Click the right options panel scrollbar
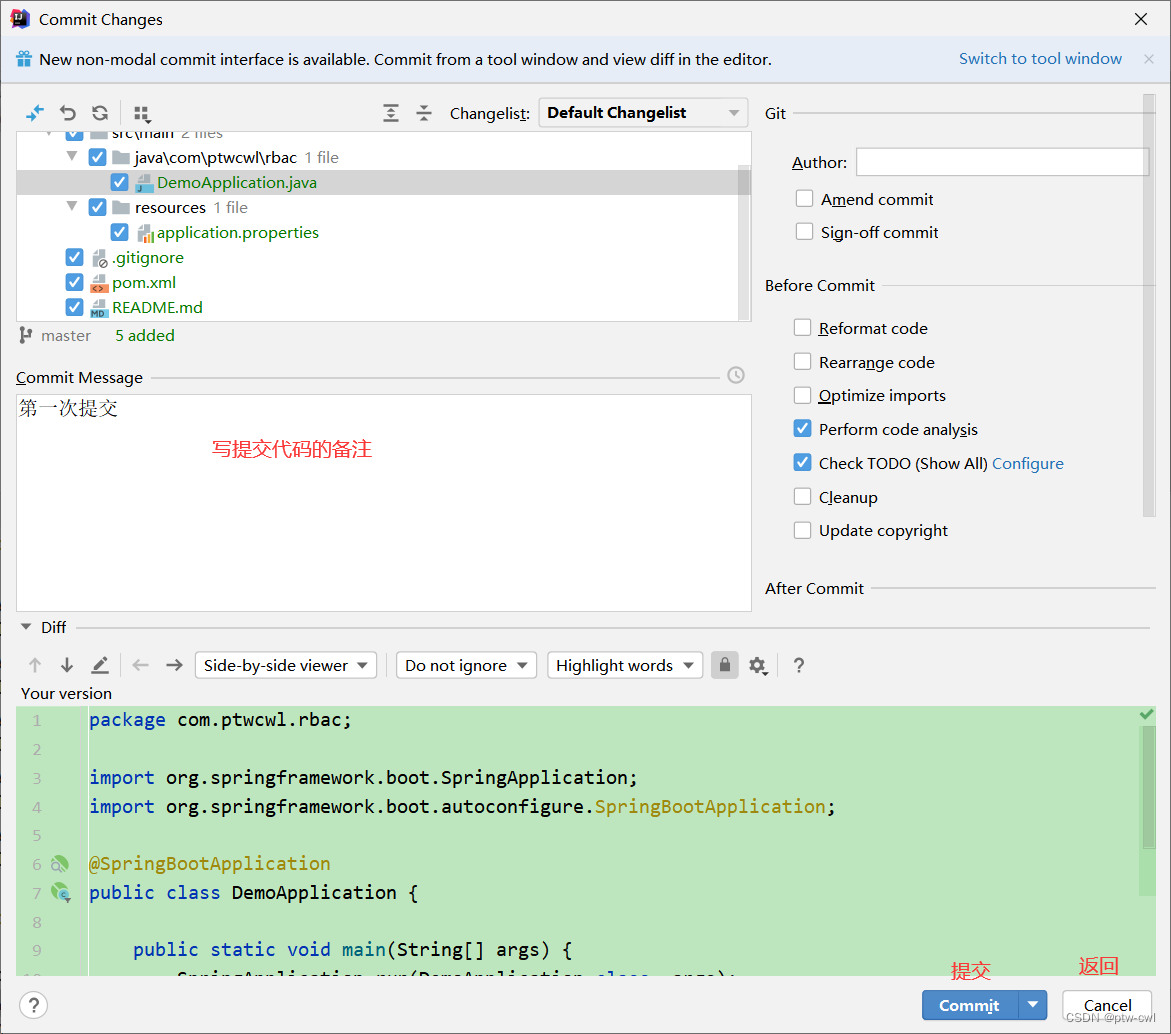 [x=1149, y=305]
